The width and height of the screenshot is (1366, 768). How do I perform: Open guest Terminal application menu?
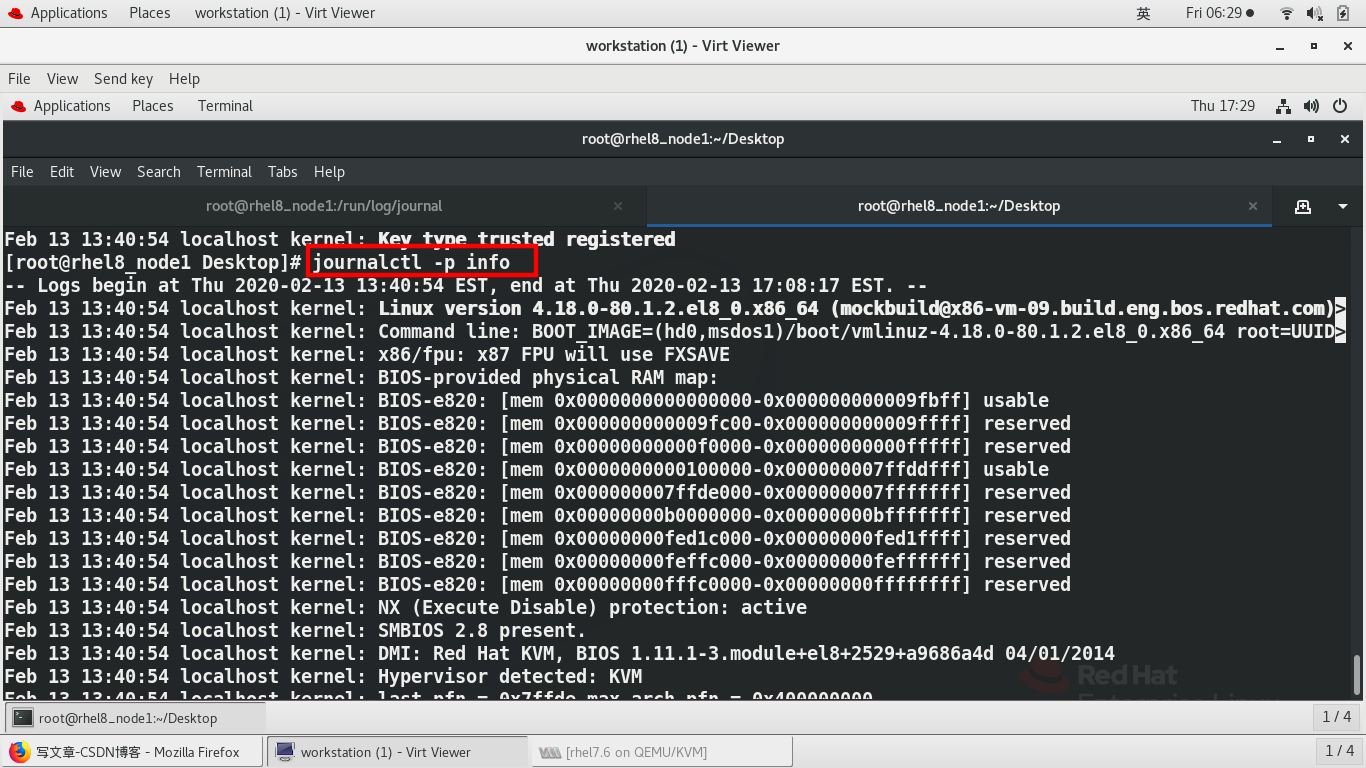click(225, 106)
